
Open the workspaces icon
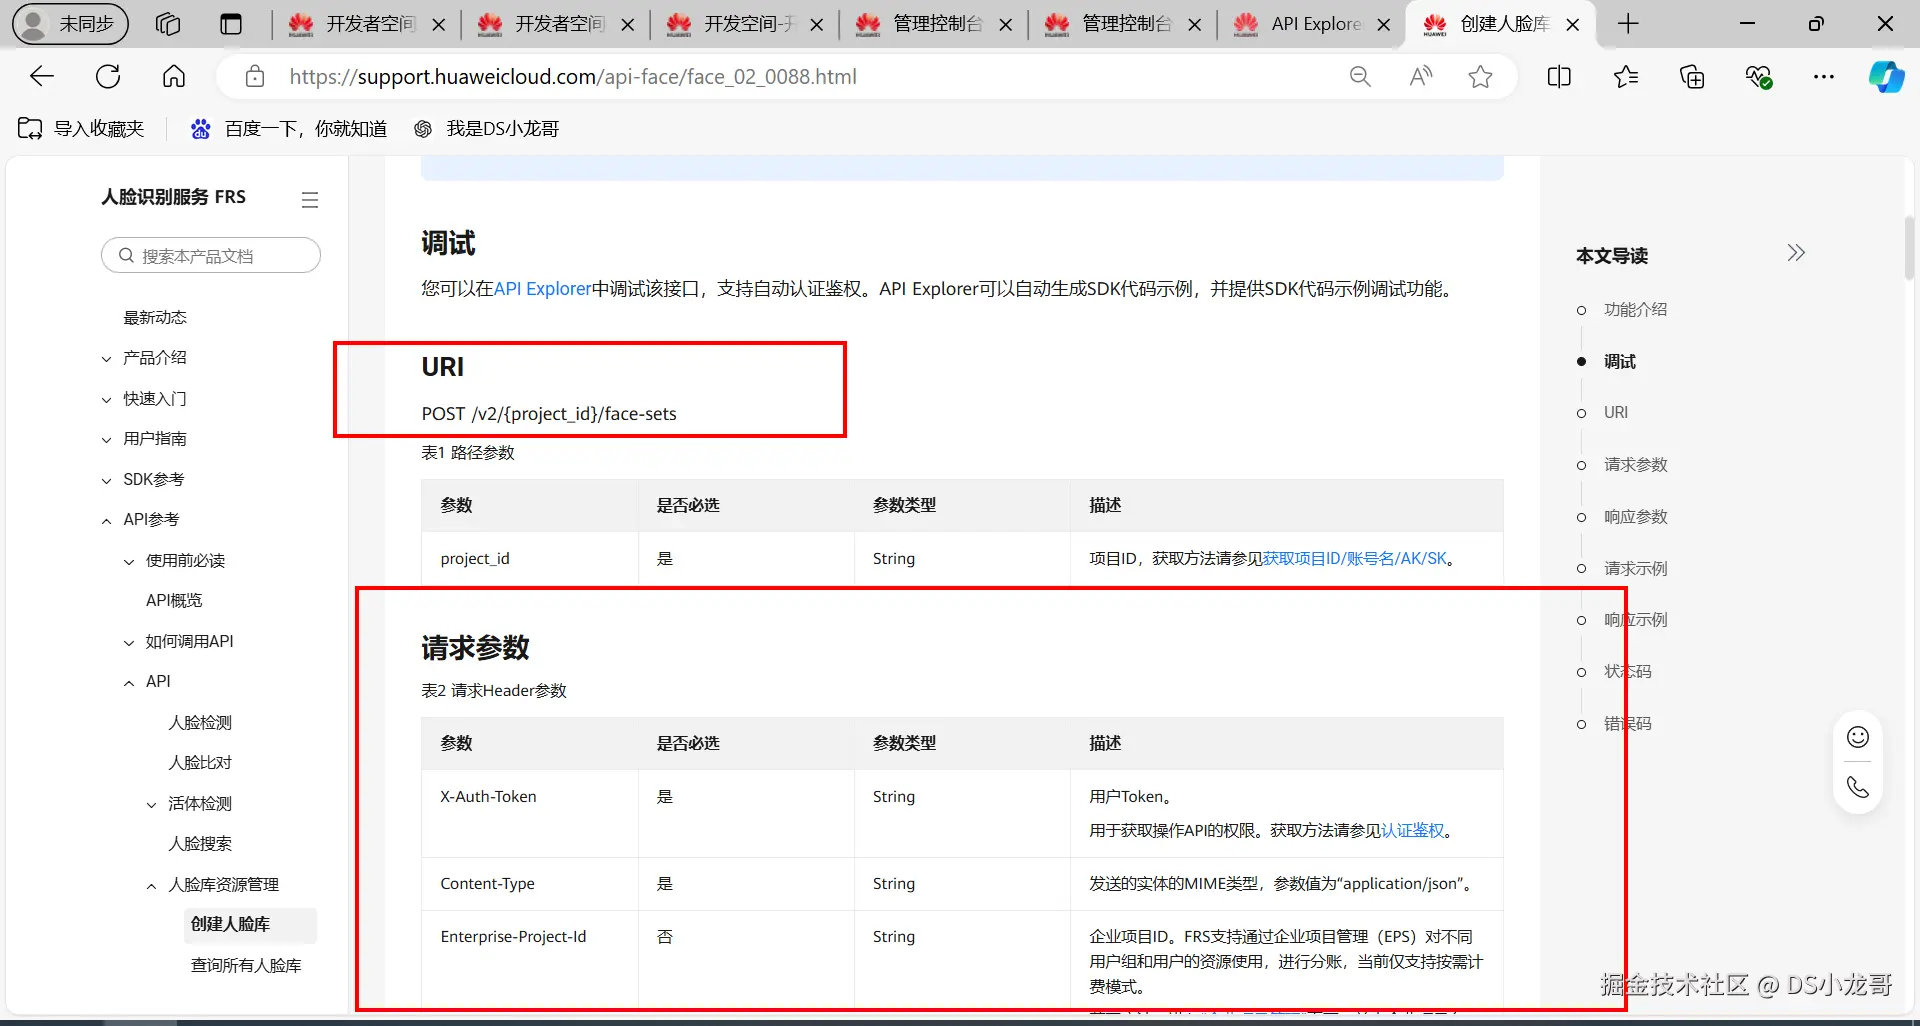pos(168,24)
